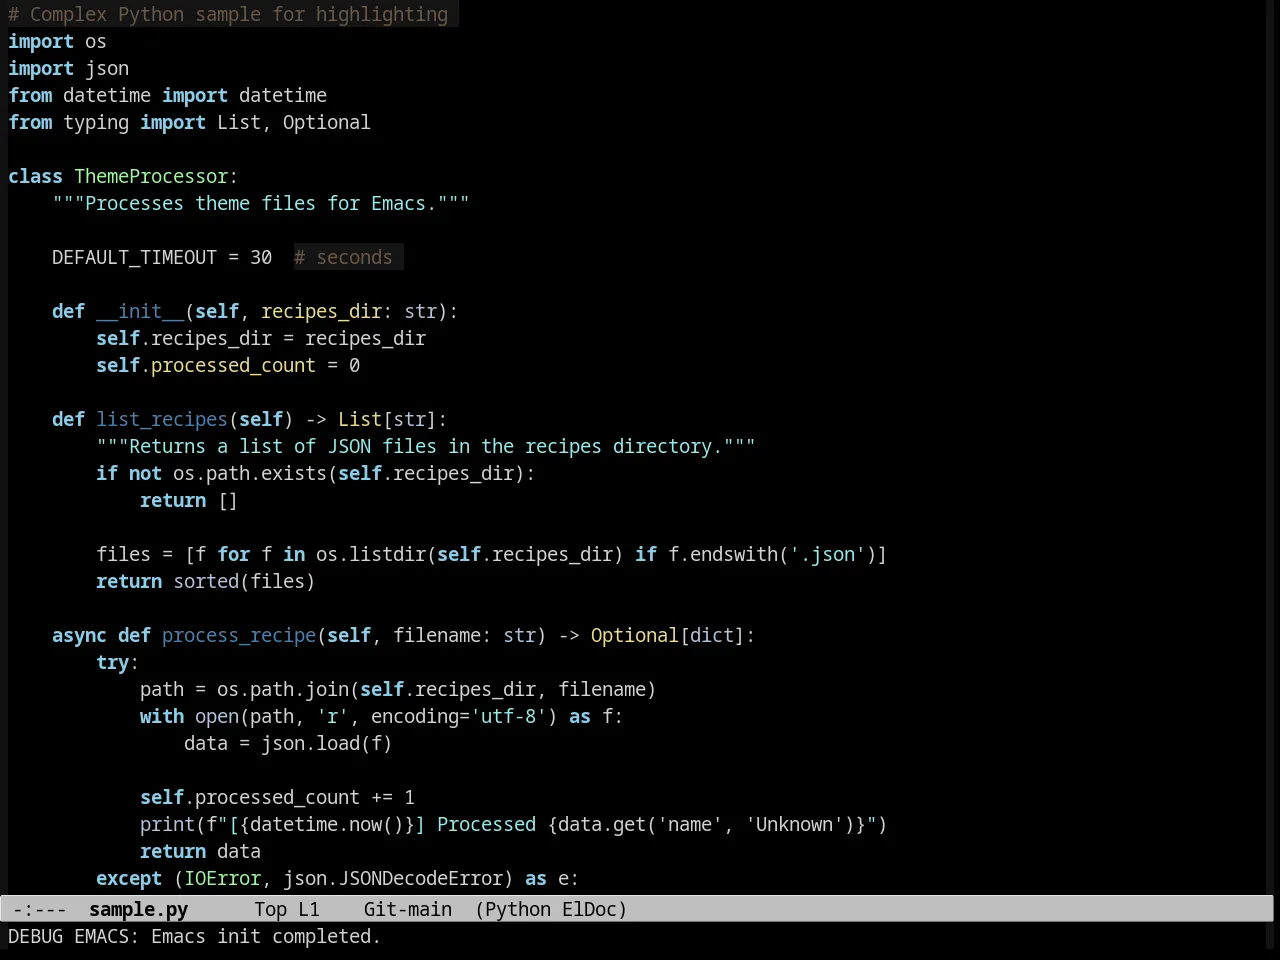Click the 'async' keyword
1280x960 pixels.
[79, 635]
